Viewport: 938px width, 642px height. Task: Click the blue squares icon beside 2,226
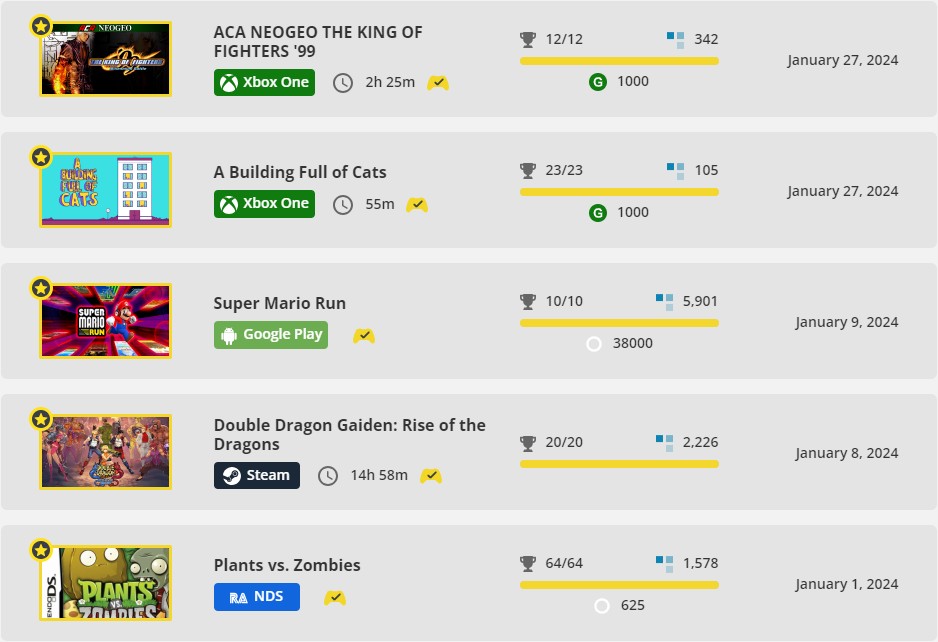[665, 443]
